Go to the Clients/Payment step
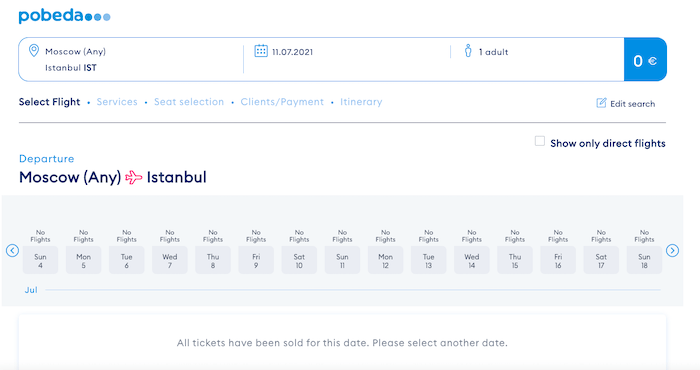This screenshot has height=370, width=700. click(282, 102)
